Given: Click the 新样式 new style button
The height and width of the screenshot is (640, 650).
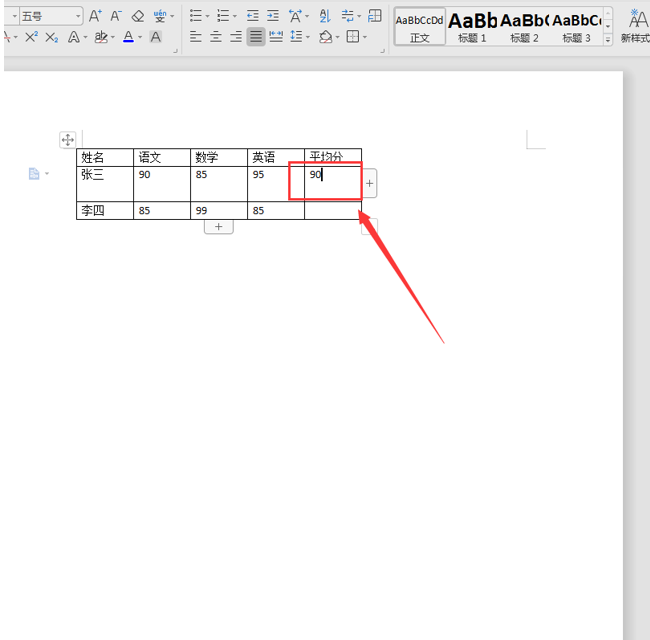Looking at the screenshot, I should (635, 26).
